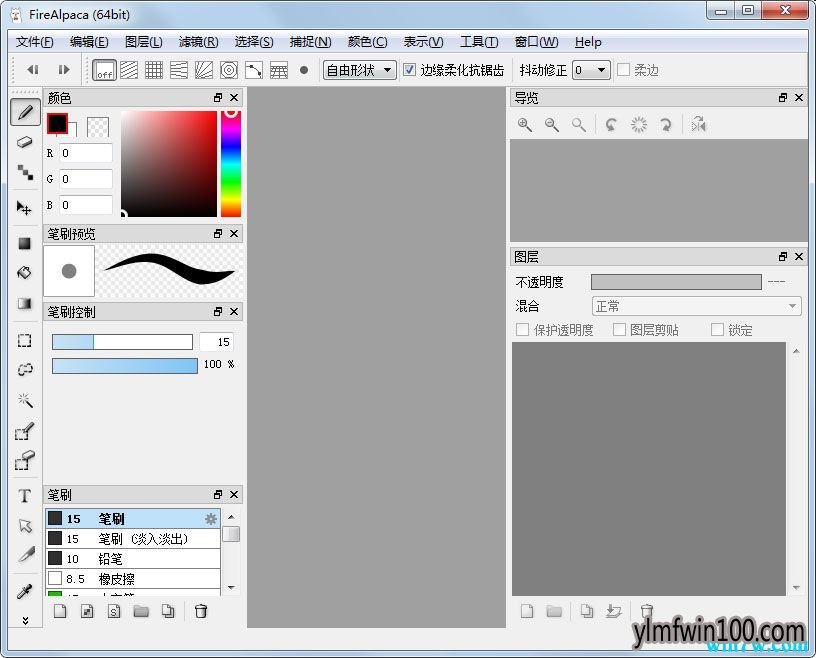Toggle the 边缘柔化抗锯齿 checkbox

pyautogui.click(x=410, y=70)
